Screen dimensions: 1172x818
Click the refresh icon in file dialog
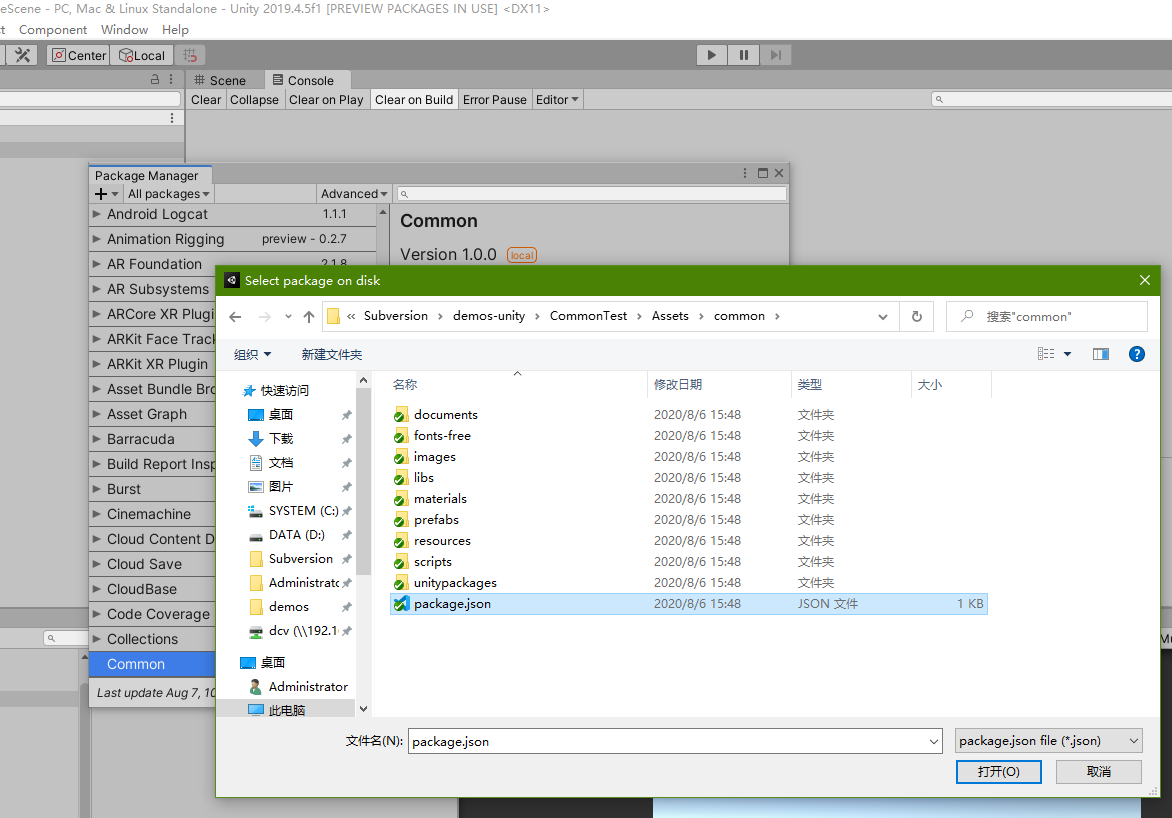(916, 315)
